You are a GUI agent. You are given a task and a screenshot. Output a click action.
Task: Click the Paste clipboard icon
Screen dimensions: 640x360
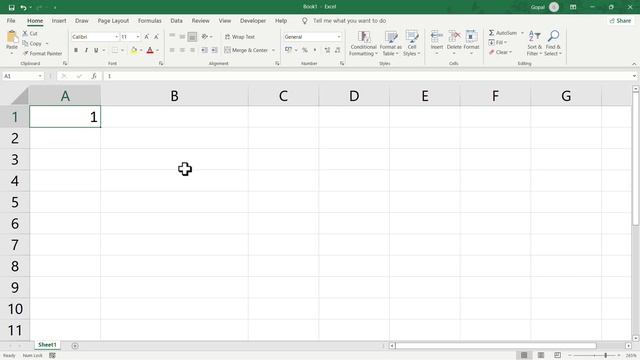(12, 38)
